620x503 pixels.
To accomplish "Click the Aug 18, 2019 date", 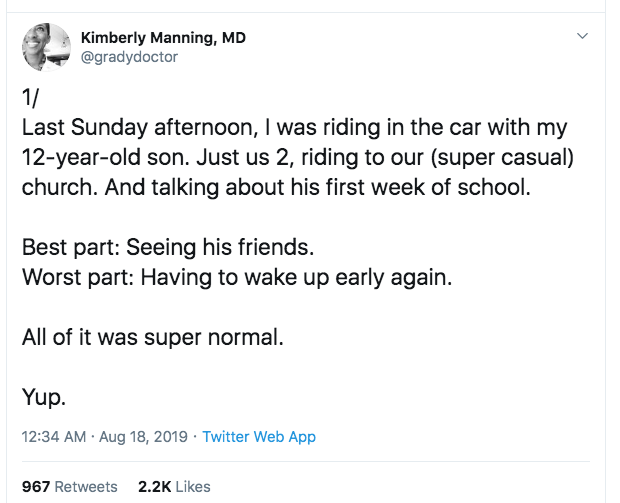I will [143, 437].
